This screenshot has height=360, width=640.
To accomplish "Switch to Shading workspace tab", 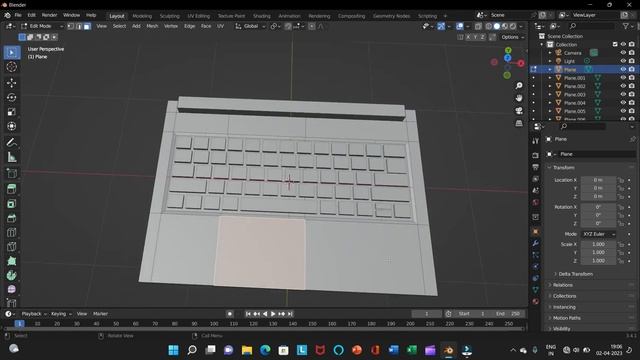I will [x=262, y=16].
